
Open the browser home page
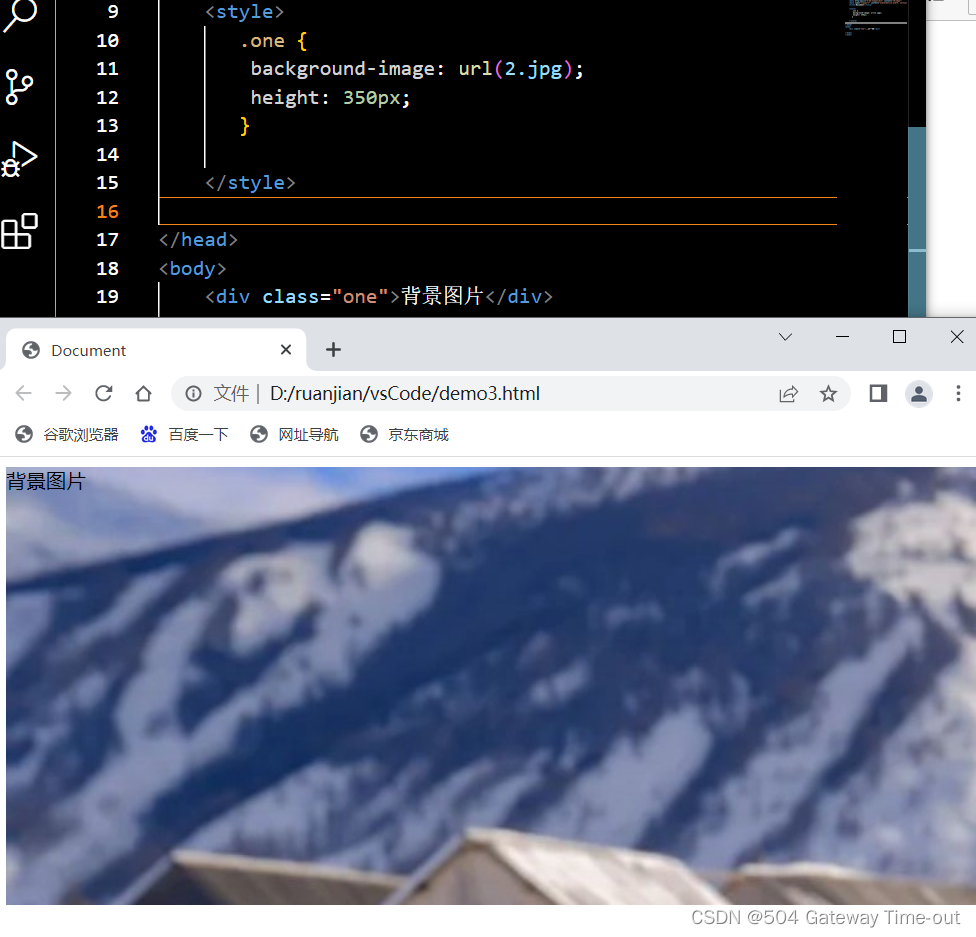pos(143,393)
